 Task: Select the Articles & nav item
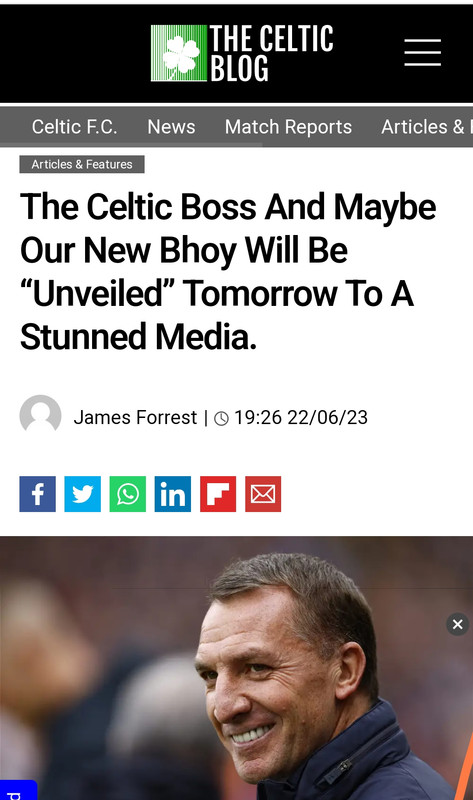click(427, 127)
